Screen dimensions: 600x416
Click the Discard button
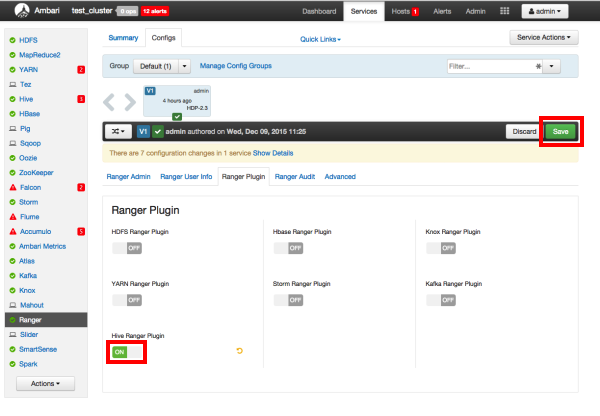(523, 131)
